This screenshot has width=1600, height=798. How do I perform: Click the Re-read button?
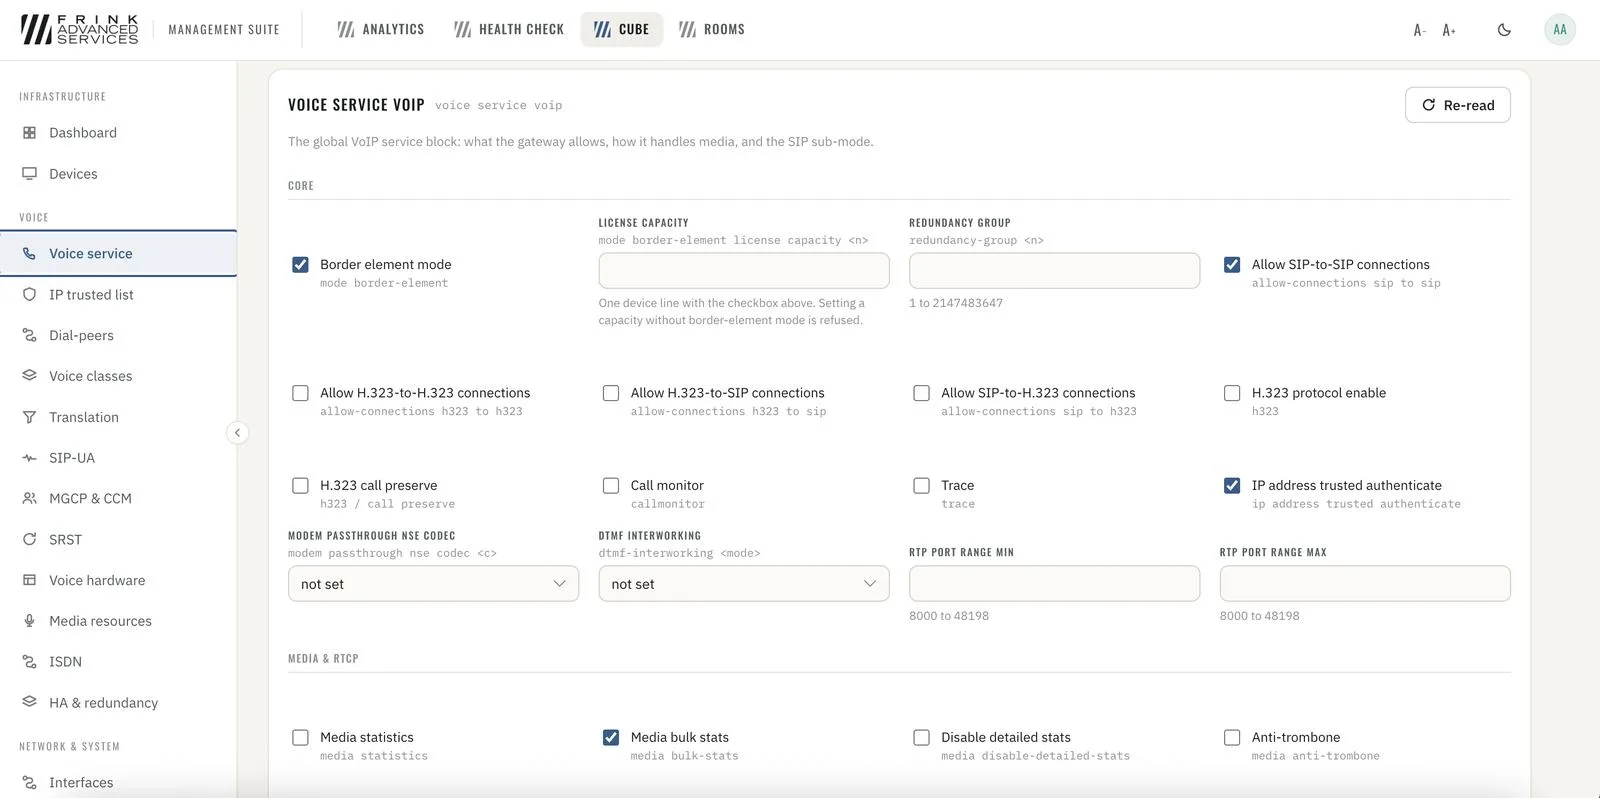pyautogui.click(x=1458, y=105)
